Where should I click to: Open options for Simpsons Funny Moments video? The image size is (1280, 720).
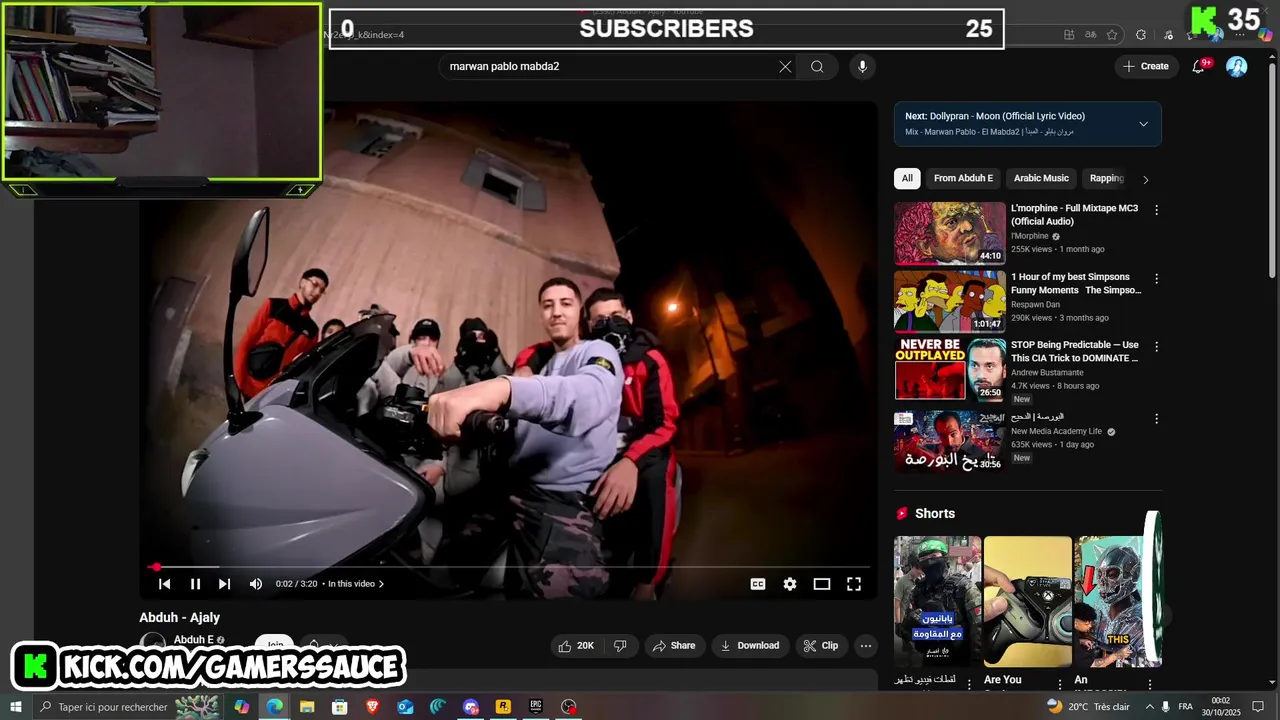pyautogui.click(x=1157, y=278)
